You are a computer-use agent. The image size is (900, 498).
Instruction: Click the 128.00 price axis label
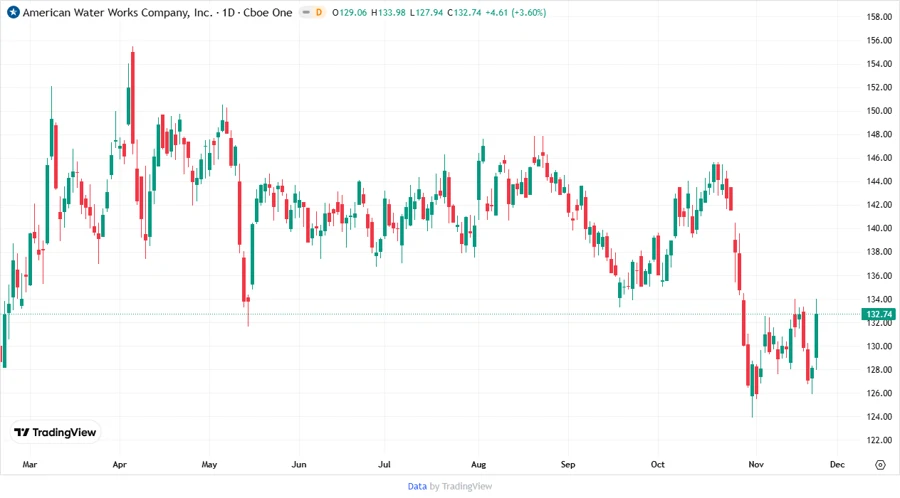879,370
